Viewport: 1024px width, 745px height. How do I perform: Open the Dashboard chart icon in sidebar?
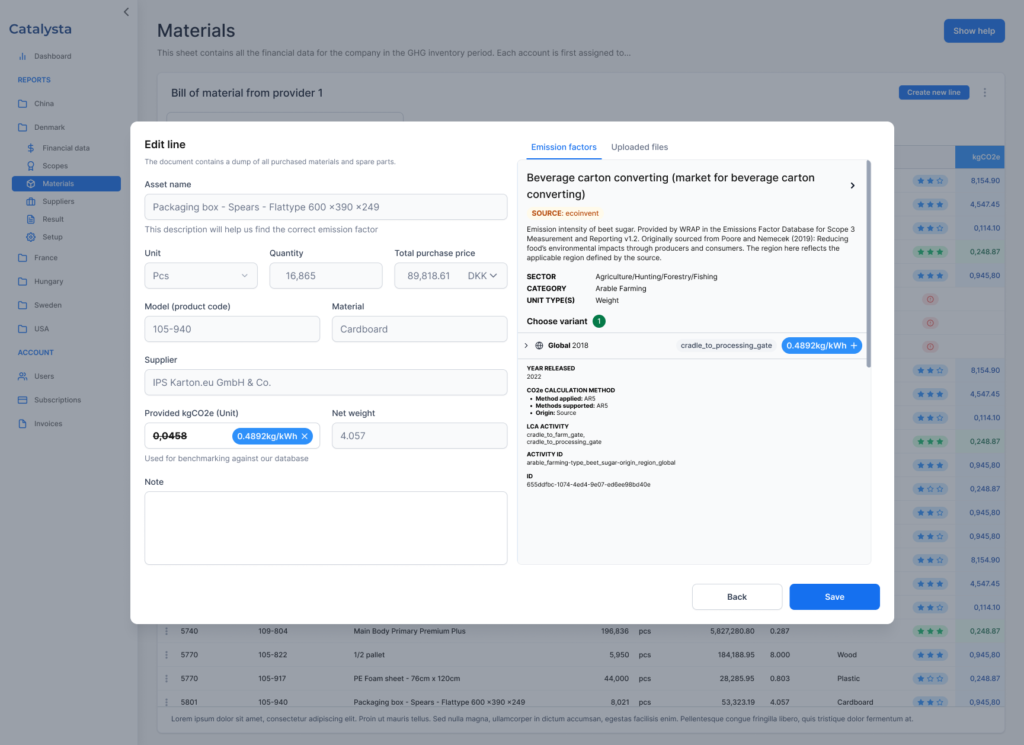coord(23,56)
